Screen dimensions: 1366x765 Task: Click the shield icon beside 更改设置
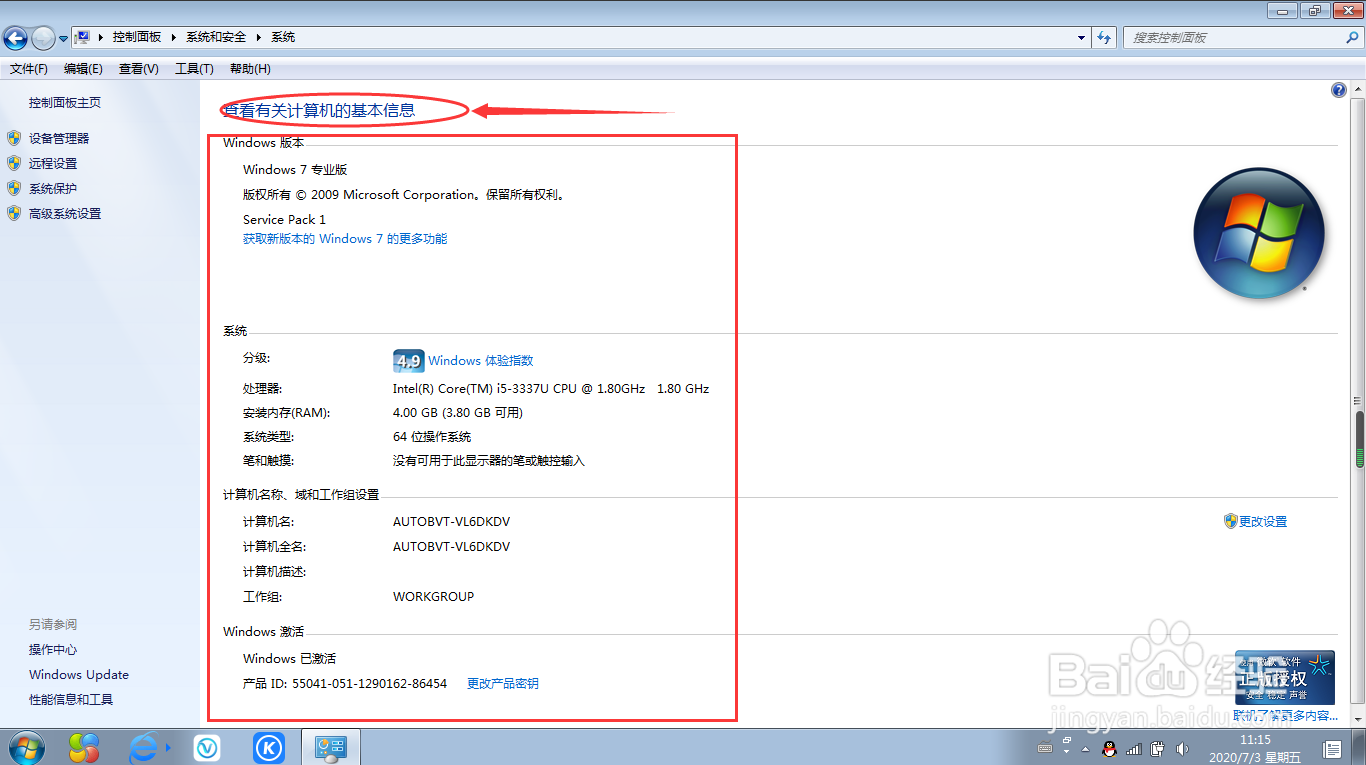[x=1231, y=521]
